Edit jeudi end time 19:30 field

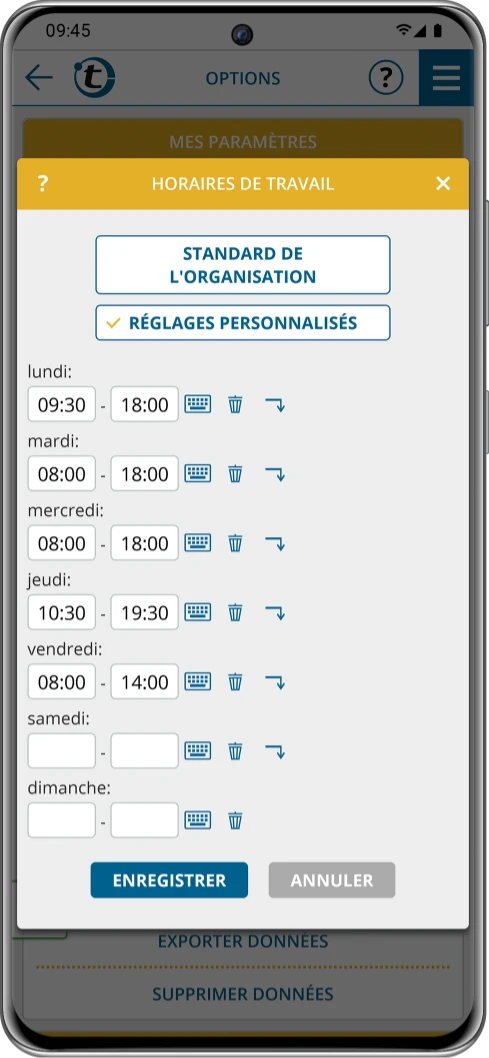(x=144, y=613)
